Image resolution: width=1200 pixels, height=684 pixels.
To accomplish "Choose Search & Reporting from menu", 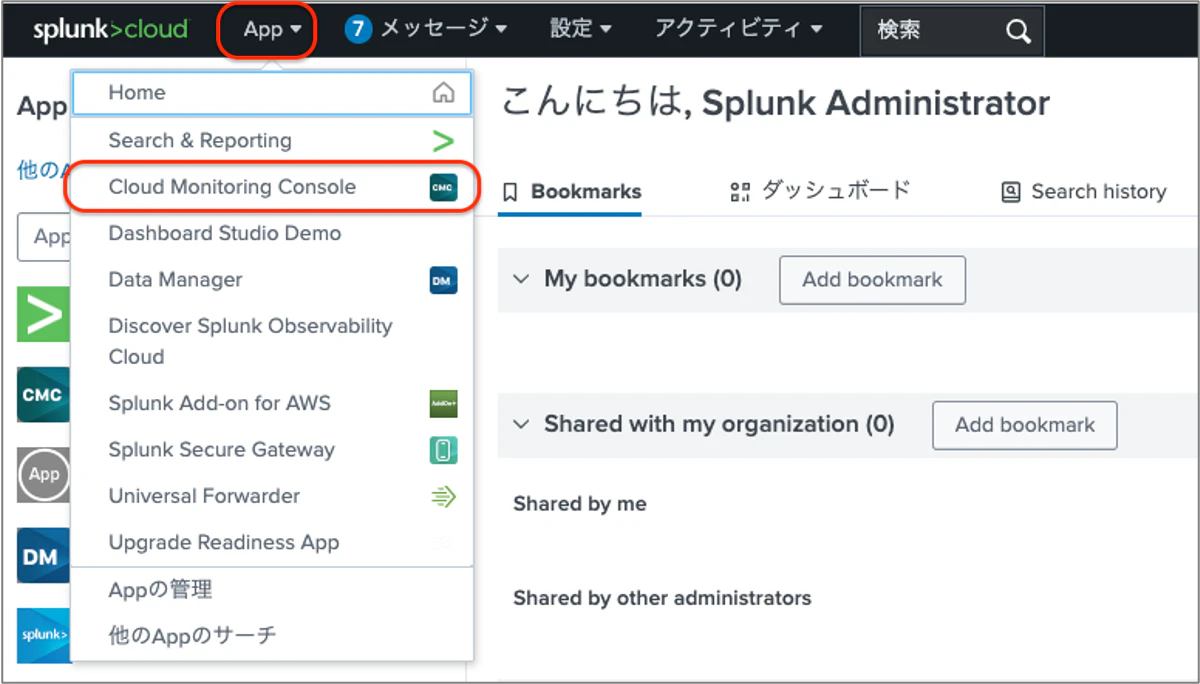I will [272, 141].
